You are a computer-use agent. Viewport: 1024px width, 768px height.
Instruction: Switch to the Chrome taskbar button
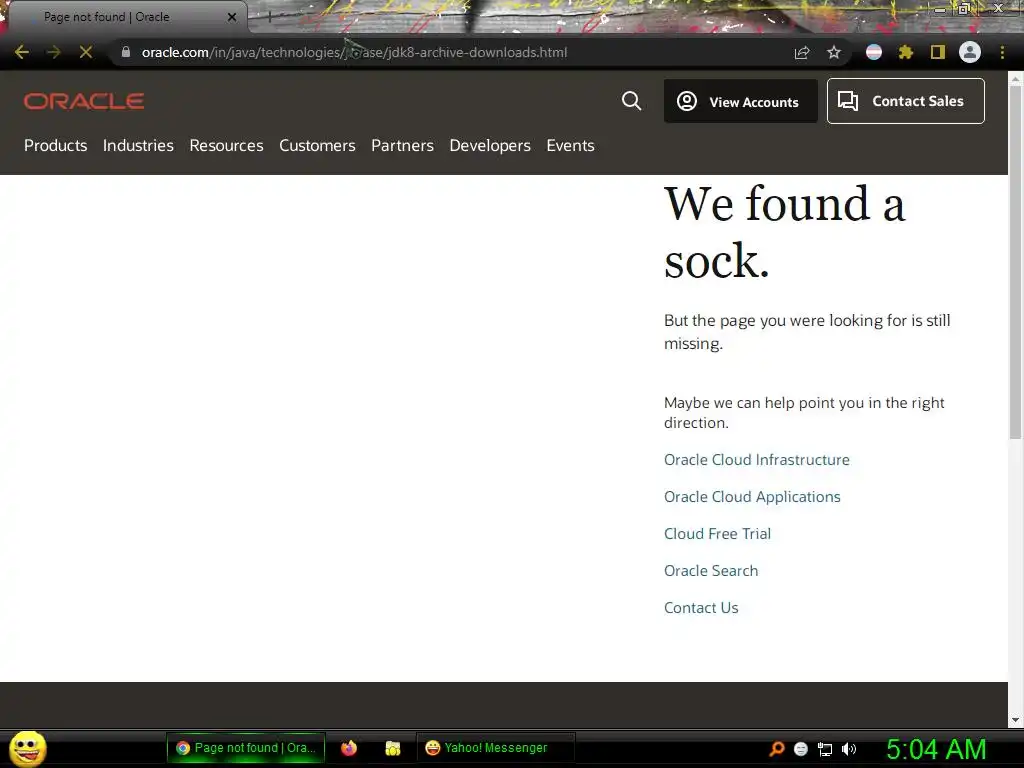pos(246,748)
